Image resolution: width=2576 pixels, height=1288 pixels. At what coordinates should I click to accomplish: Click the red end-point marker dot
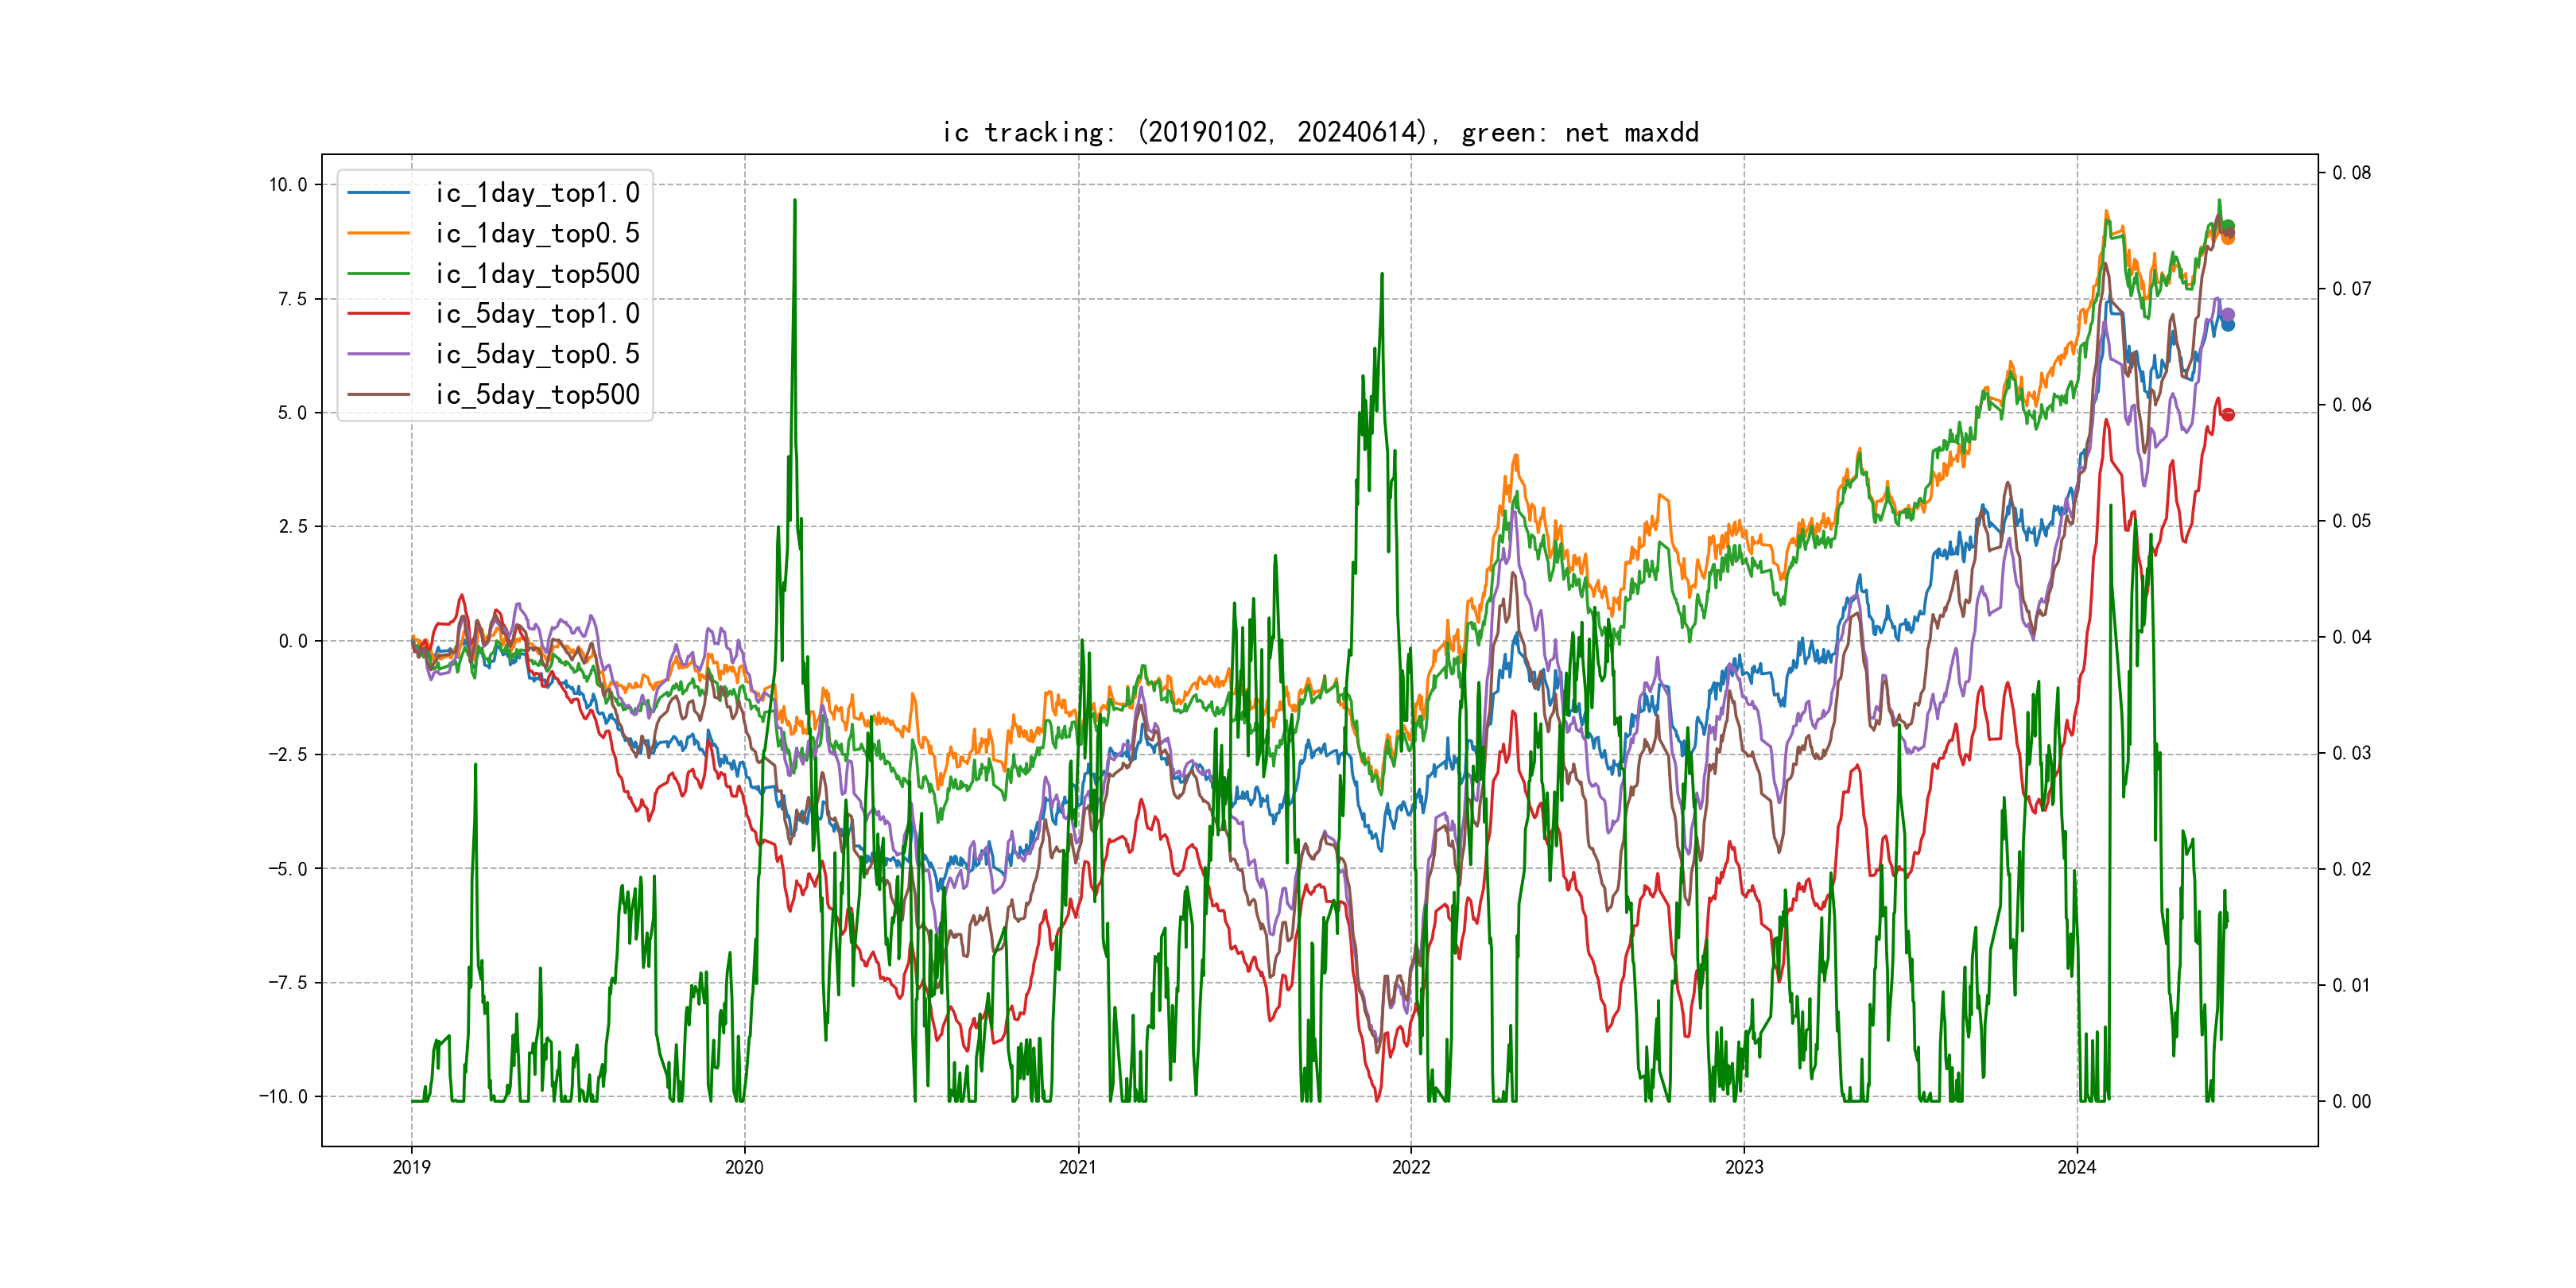[x=2227, y=414]
